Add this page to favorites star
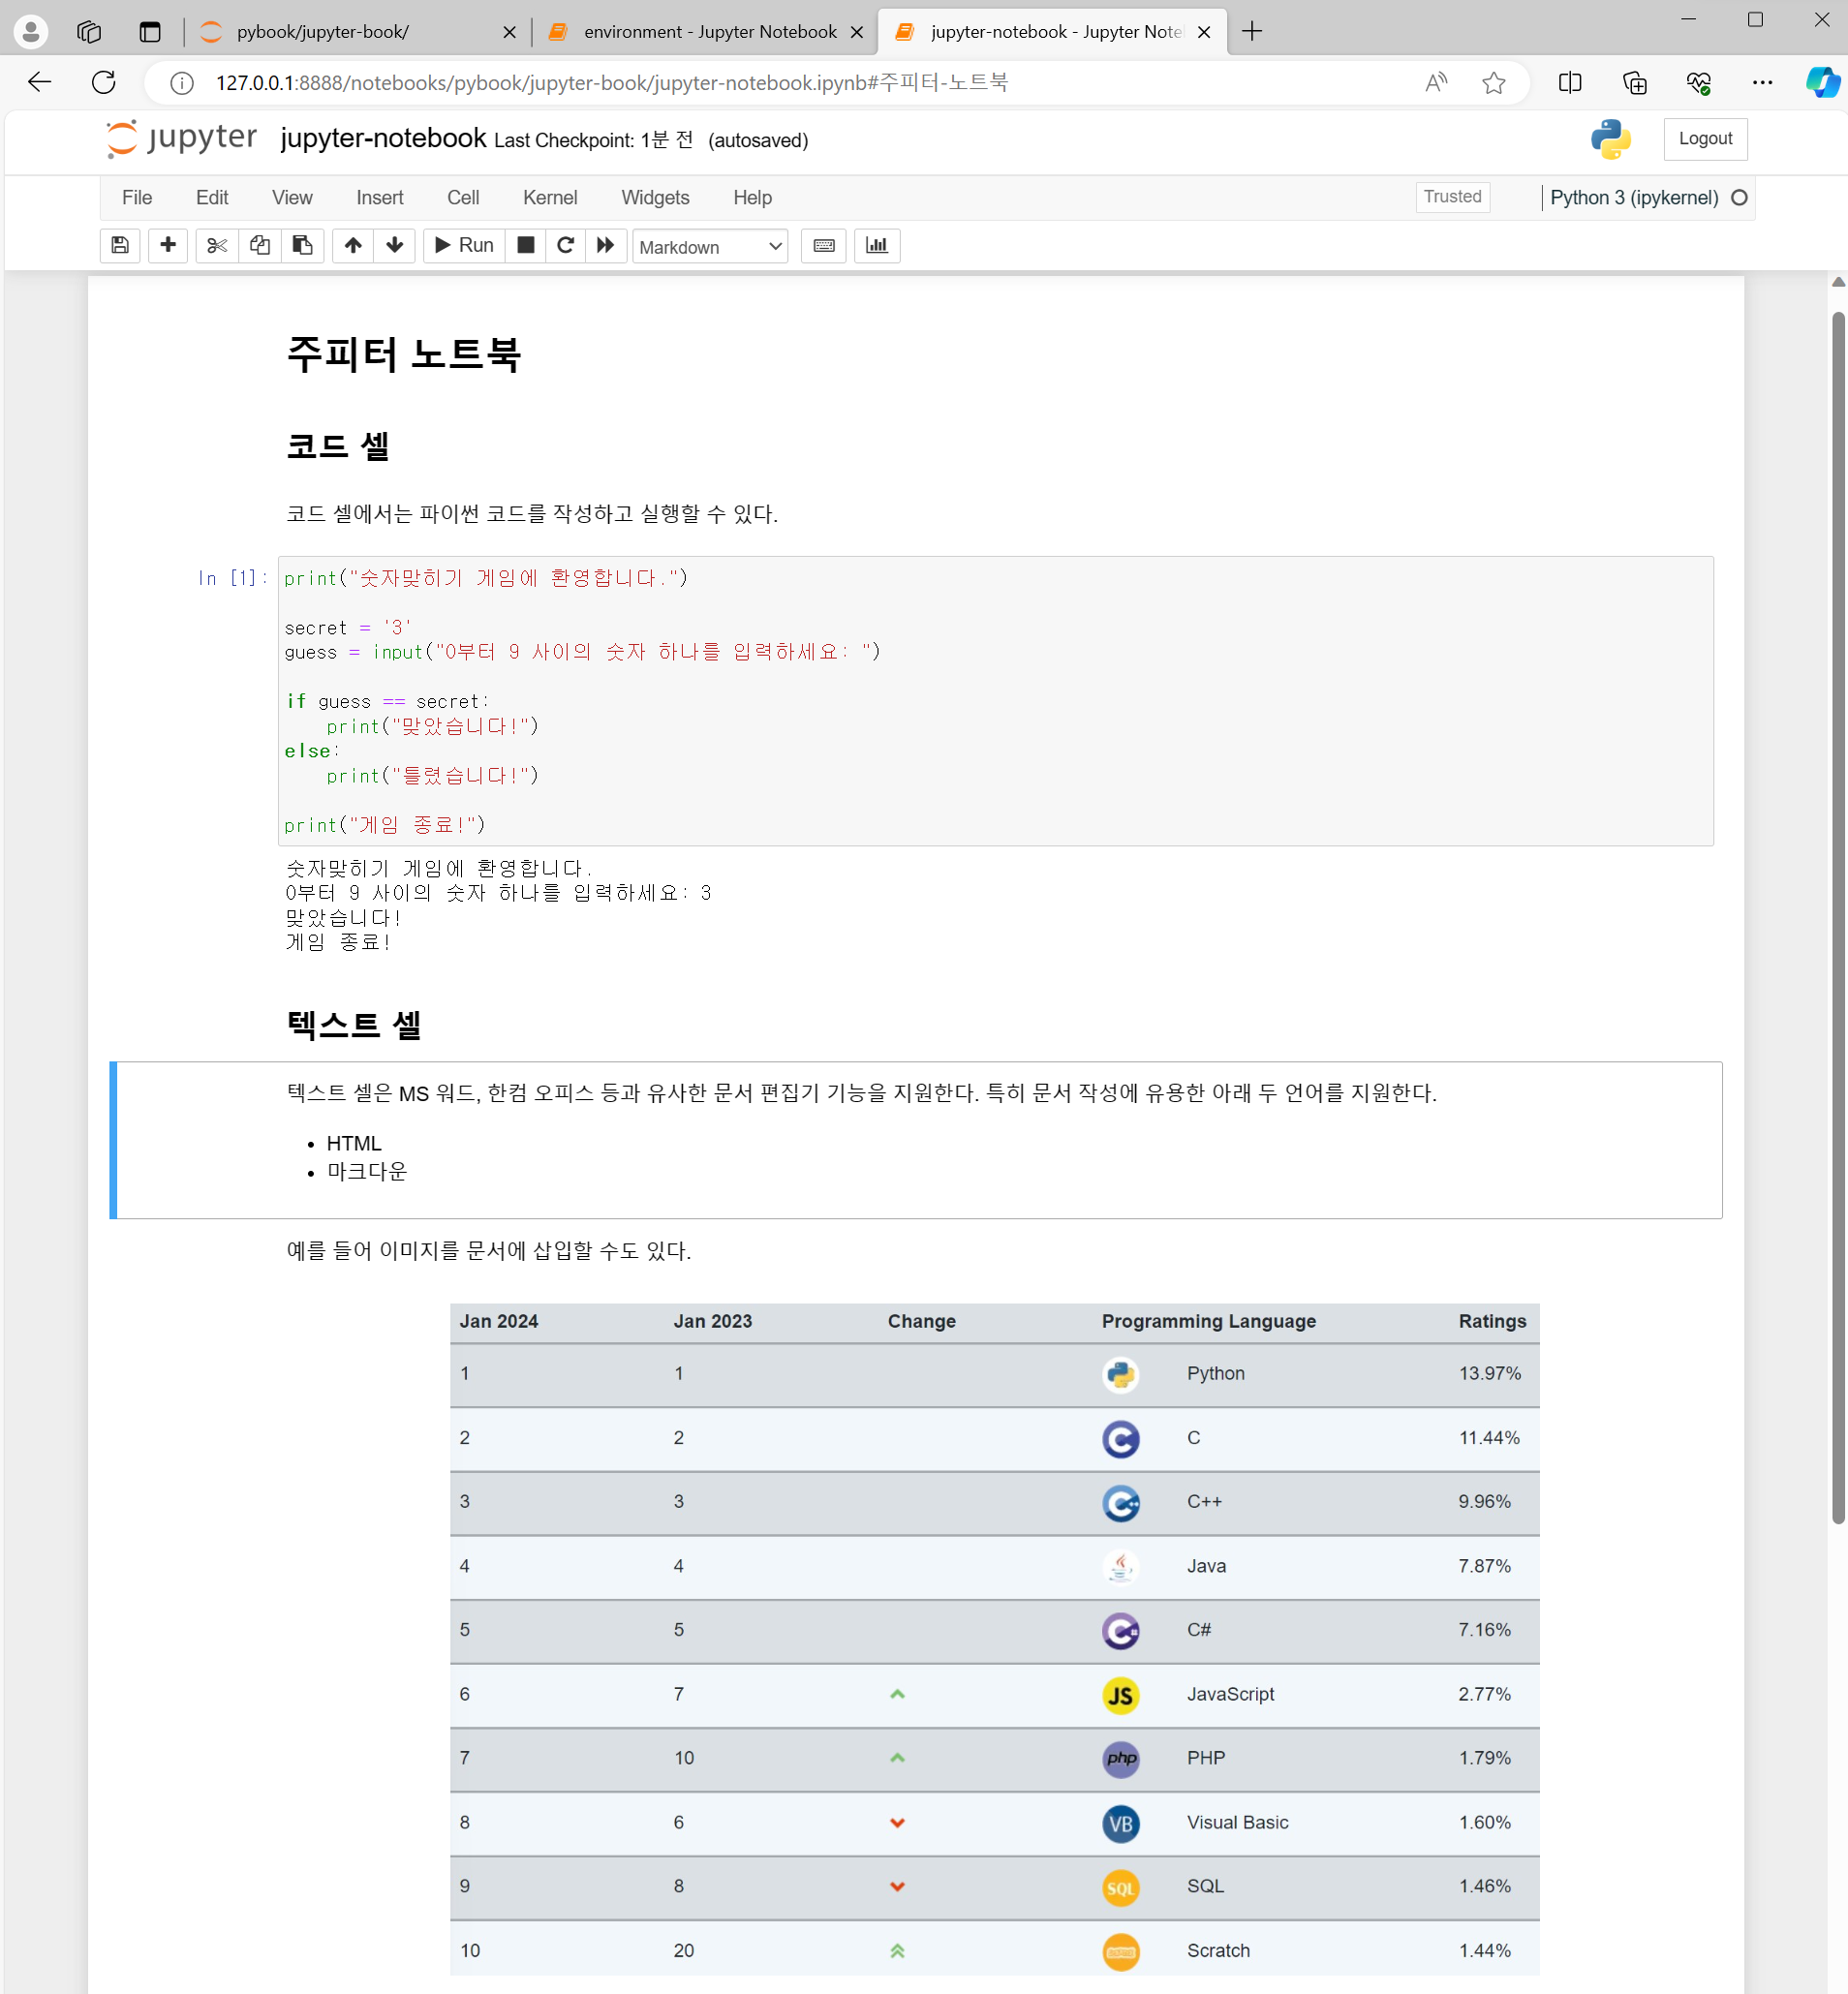Image resolution: width=1848 pixels, height=1994 pixels. (1494, 82)
